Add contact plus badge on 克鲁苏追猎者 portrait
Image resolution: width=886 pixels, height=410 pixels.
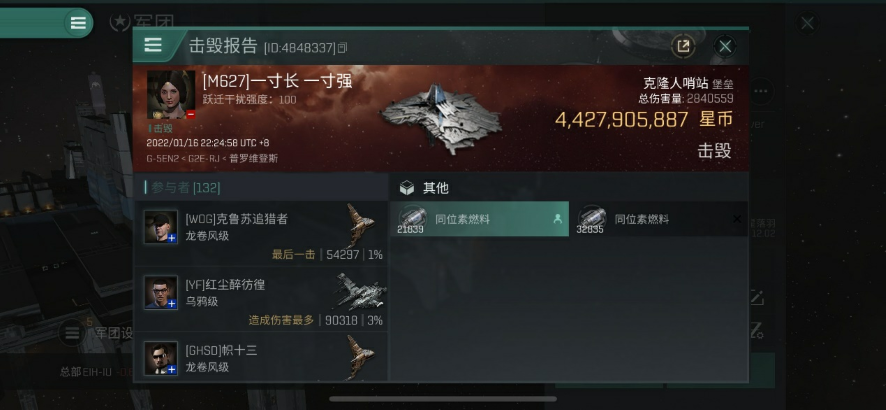pos(172,238)
